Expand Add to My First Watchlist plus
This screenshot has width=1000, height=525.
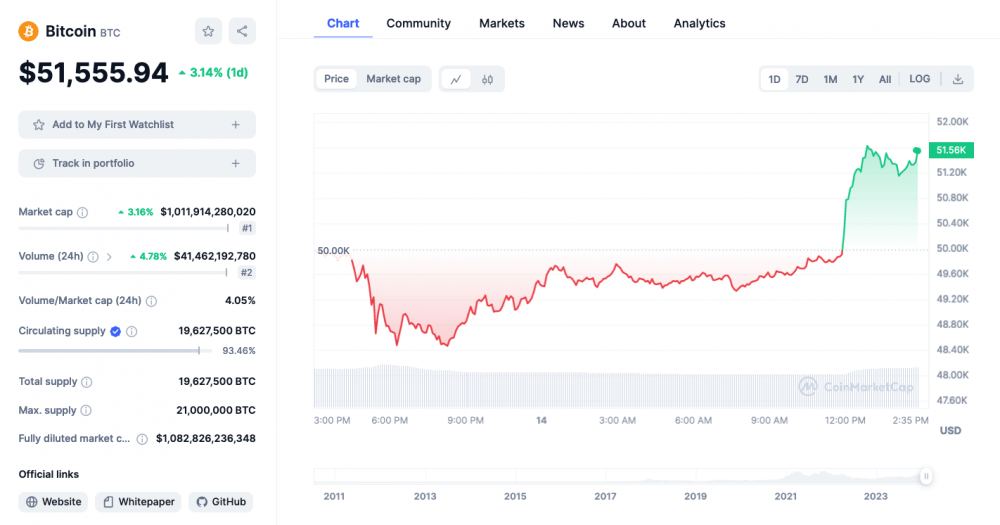(x=236, y=125)
